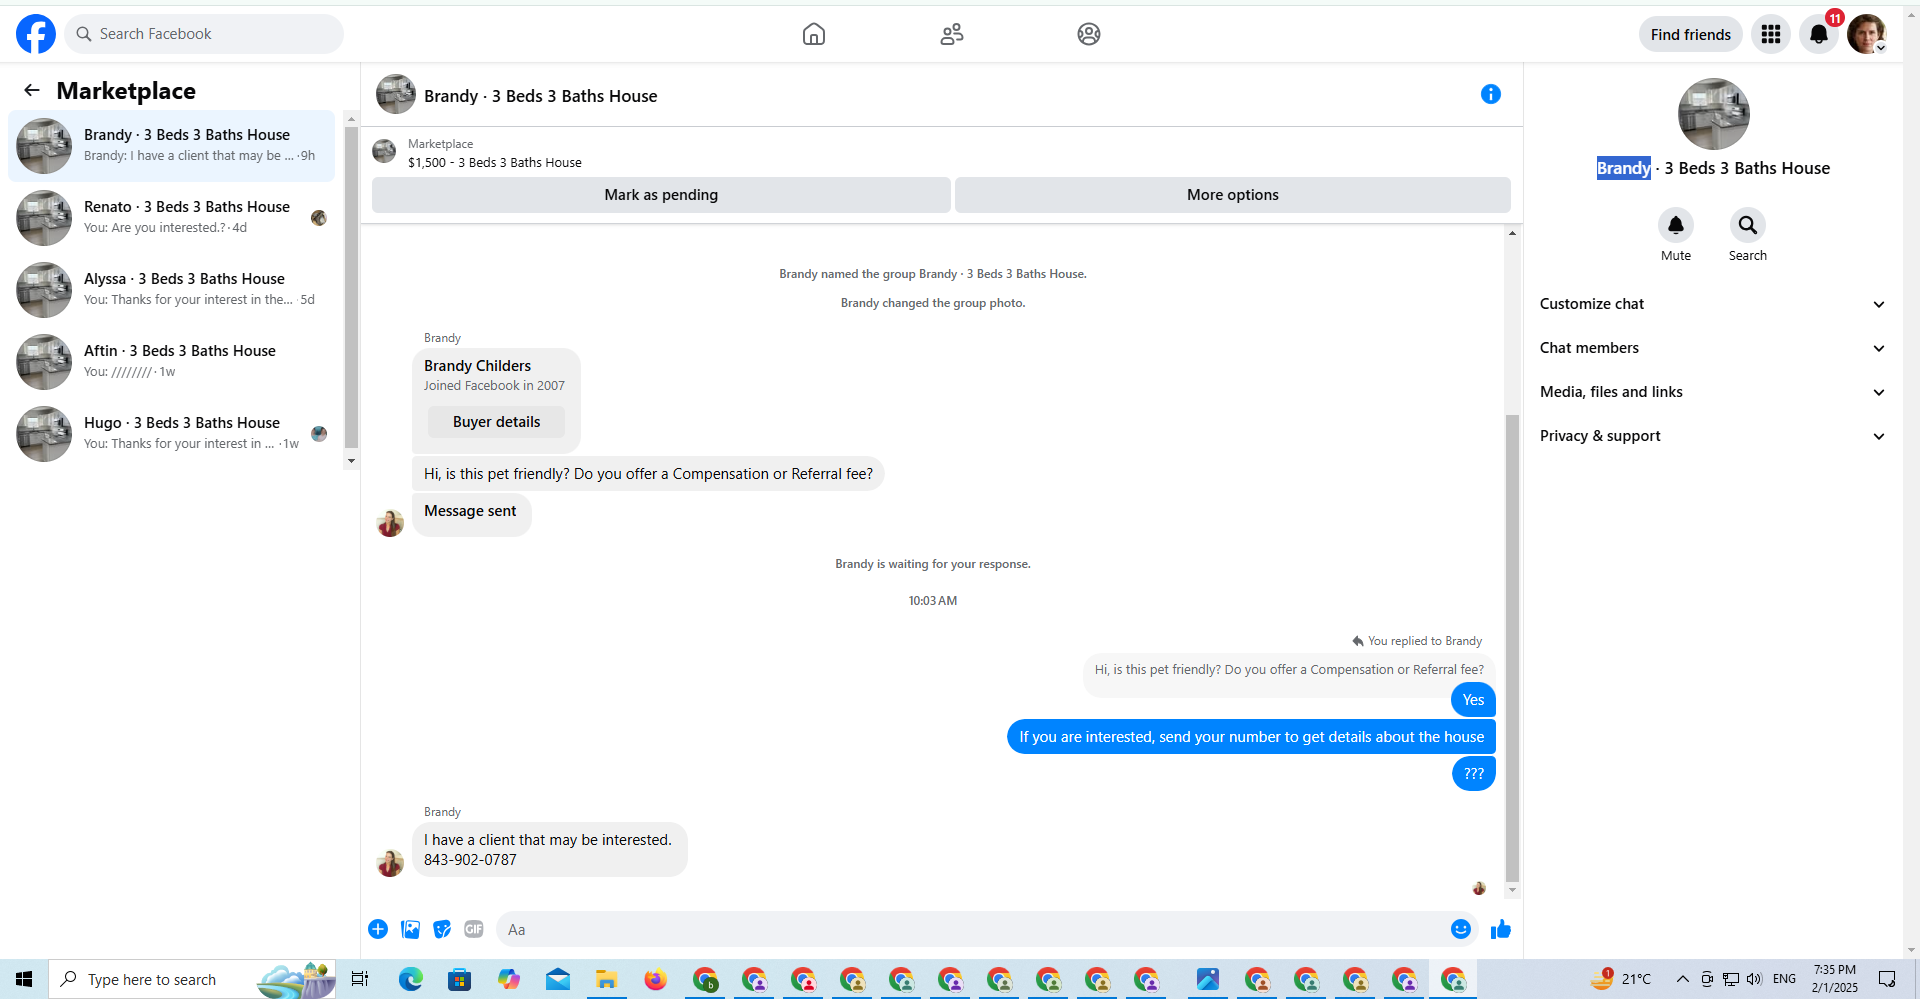This screenshot has width=1920, height=999.
Task: Expand Media, files and links section
Action: point(1712,392)
